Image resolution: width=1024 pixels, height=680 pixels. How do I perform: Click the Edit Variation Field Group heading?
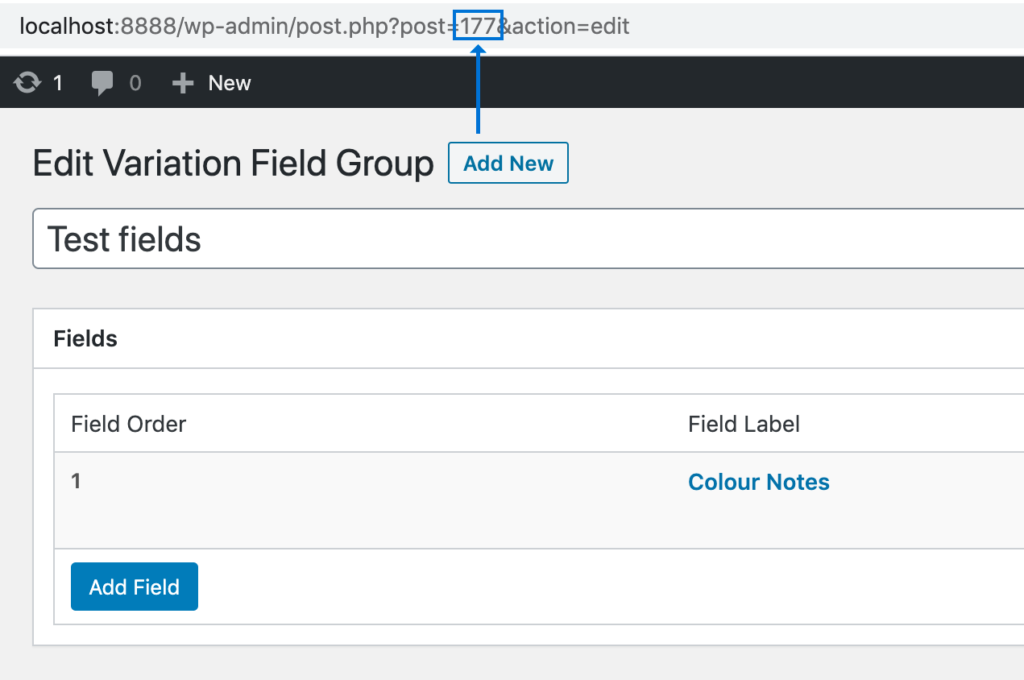point(232,162)
